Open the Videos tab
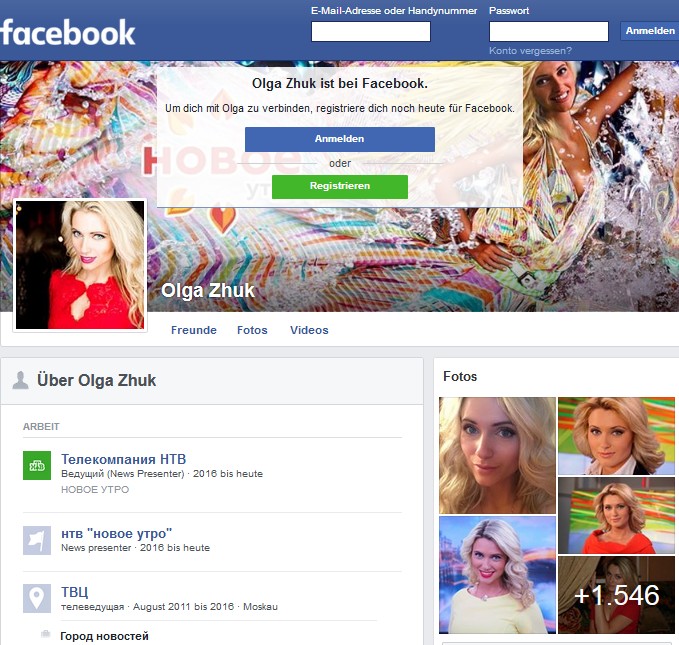 point(309,330)
